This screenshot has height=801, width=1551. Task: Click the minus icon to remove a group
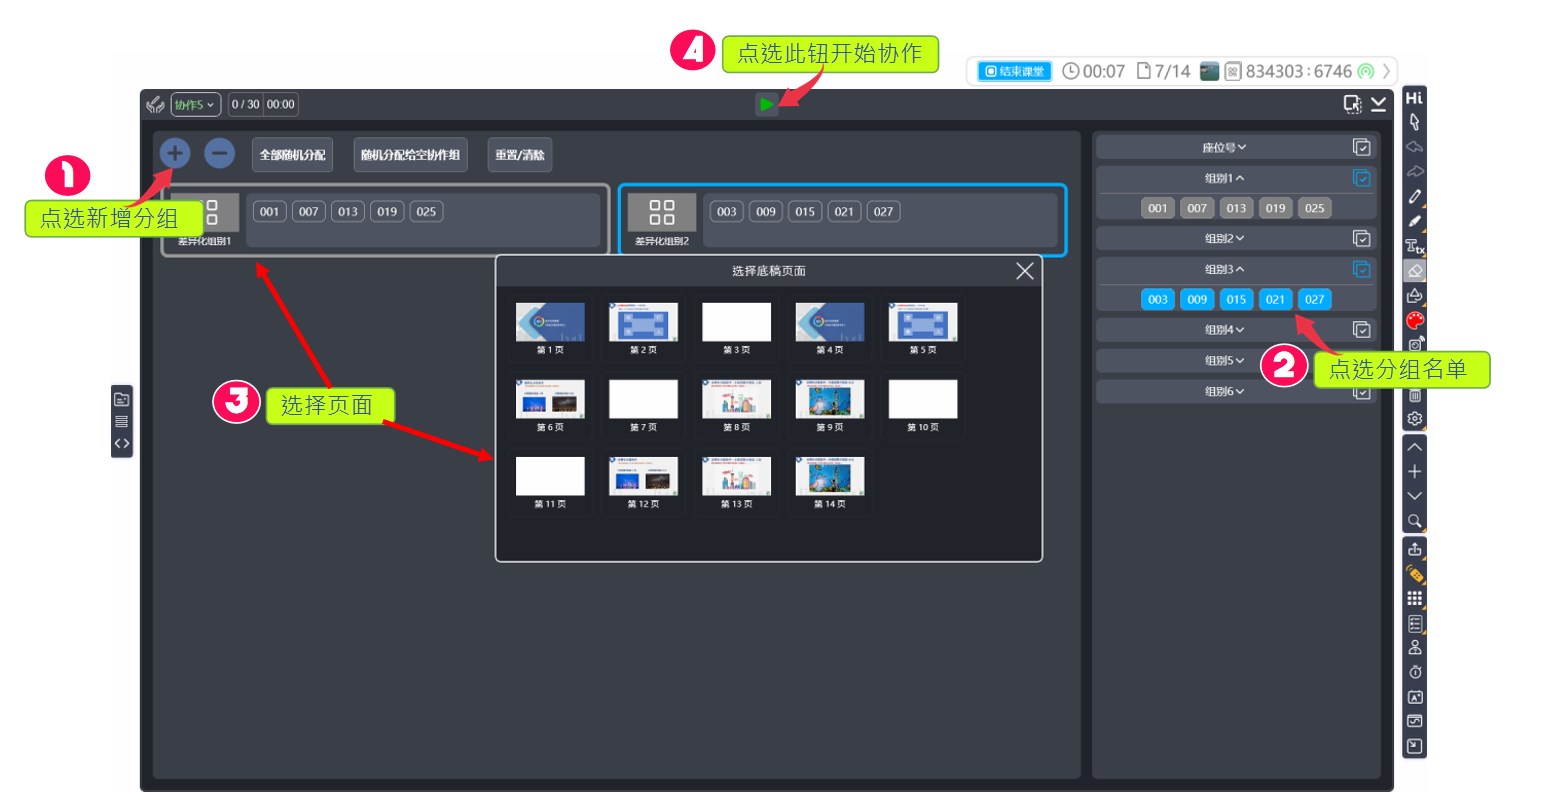tap(220, 153)
